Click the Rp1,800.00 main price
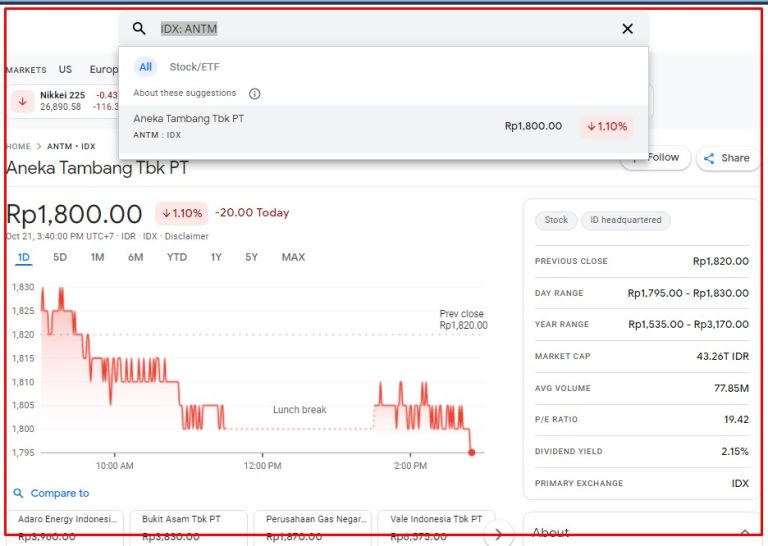Screen dimensions: 768x546 pos(74,214)
